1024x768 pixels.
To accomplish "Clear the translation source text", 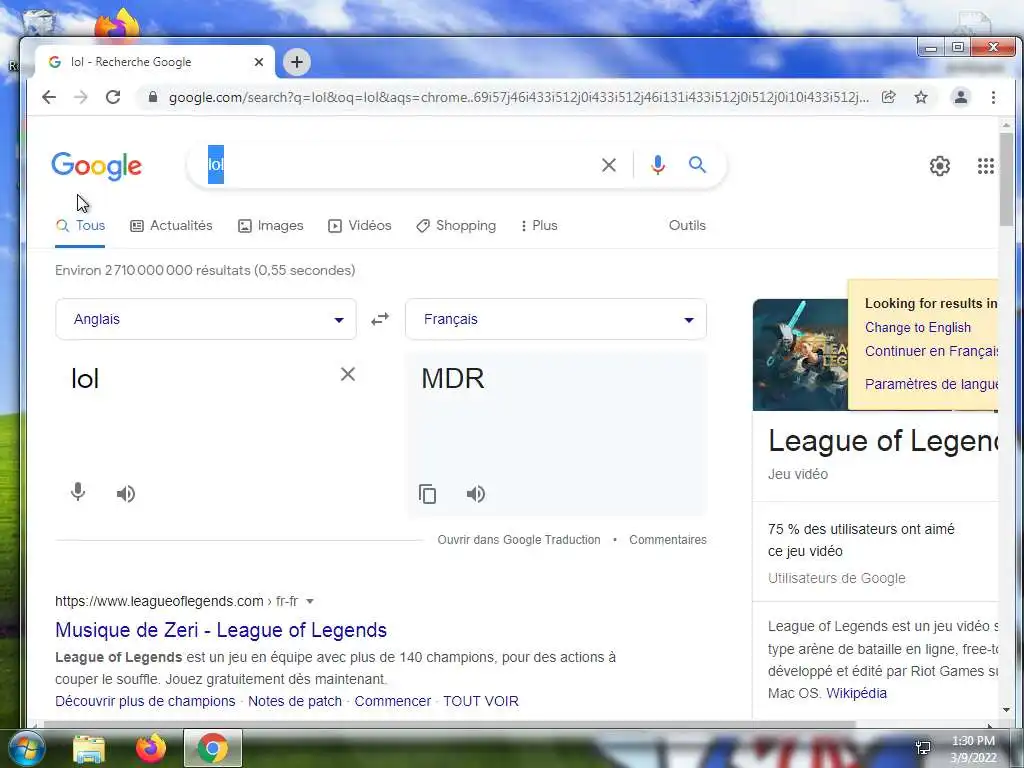I will pos(348,374).
